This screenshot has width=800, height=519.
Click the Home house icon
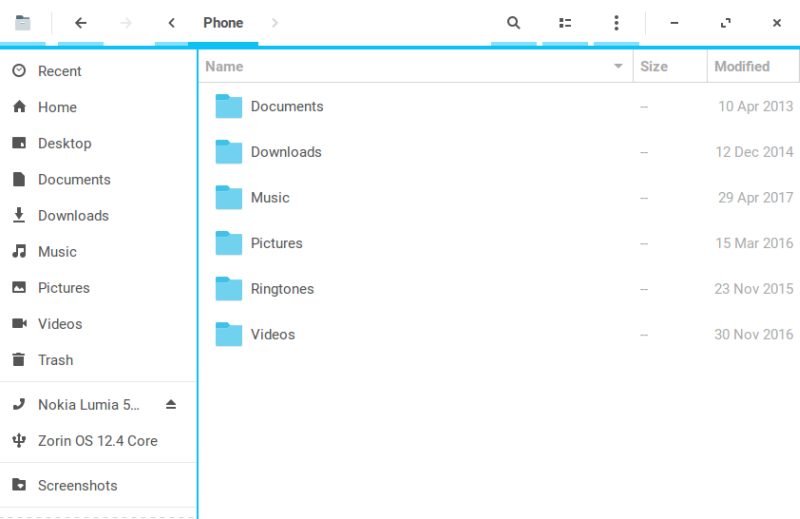[x=19, y=106]
